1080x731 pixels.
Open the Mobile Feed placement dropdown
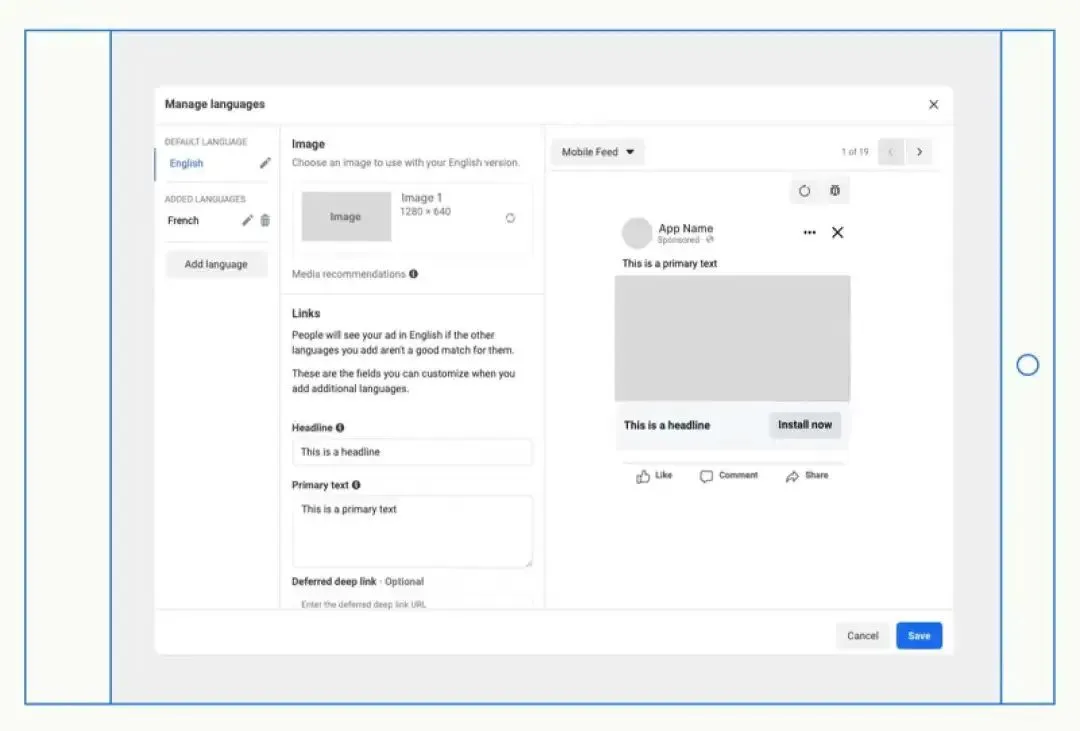[x=597, y=152]
